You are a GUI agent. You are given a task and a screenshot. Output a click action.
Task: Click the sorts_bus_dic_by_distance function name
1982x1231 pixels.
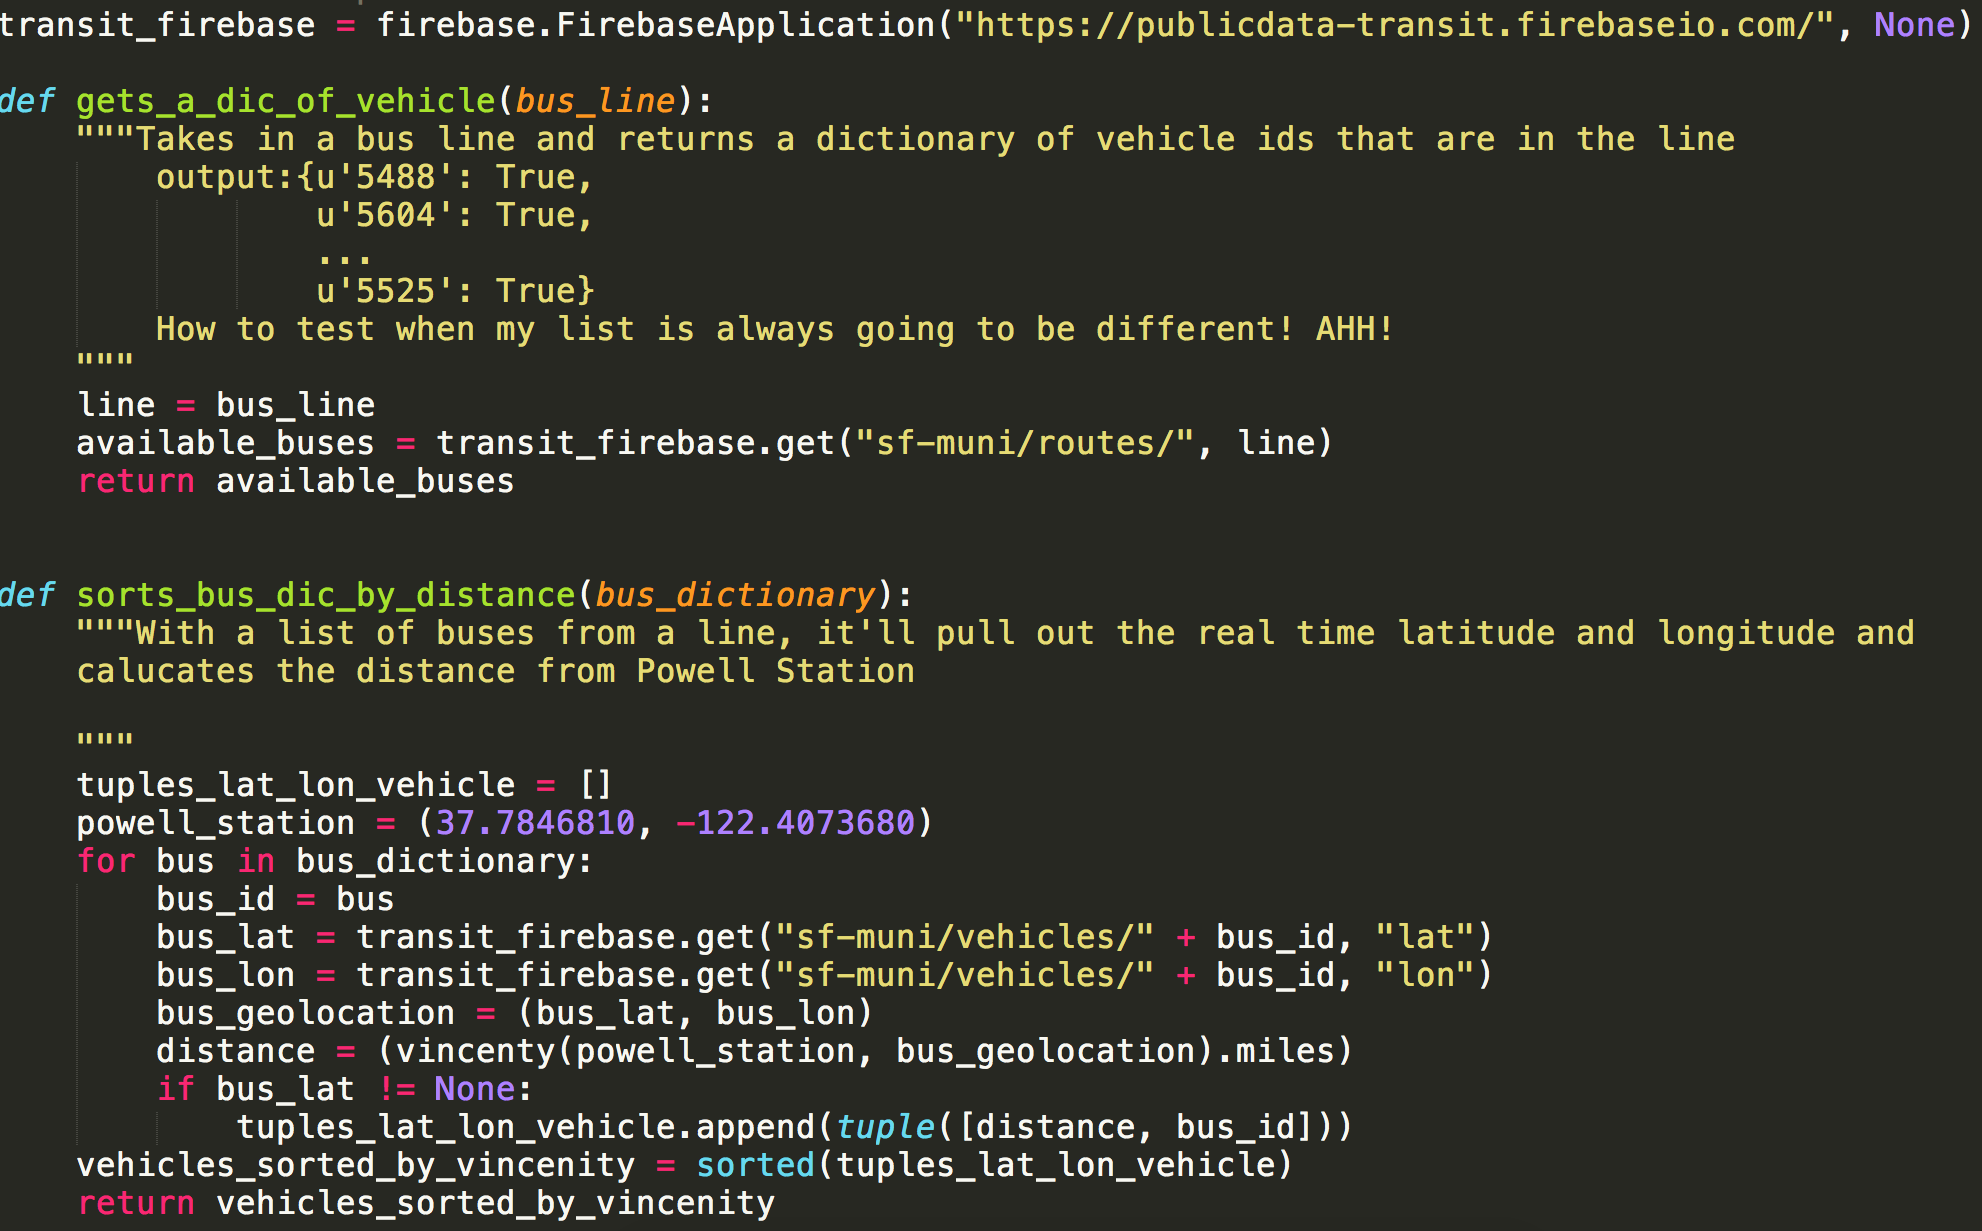[x=326, y=595]
